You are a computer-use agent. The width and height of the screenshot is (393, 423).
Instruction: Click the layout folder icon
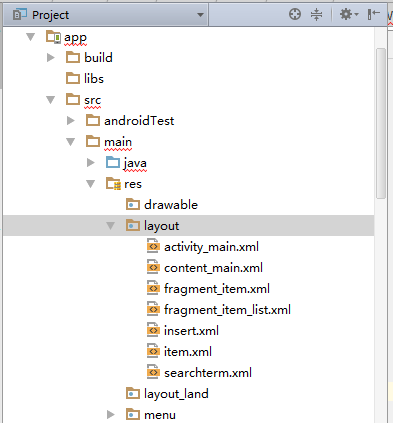pyautogui.click(x=133, y=225)
